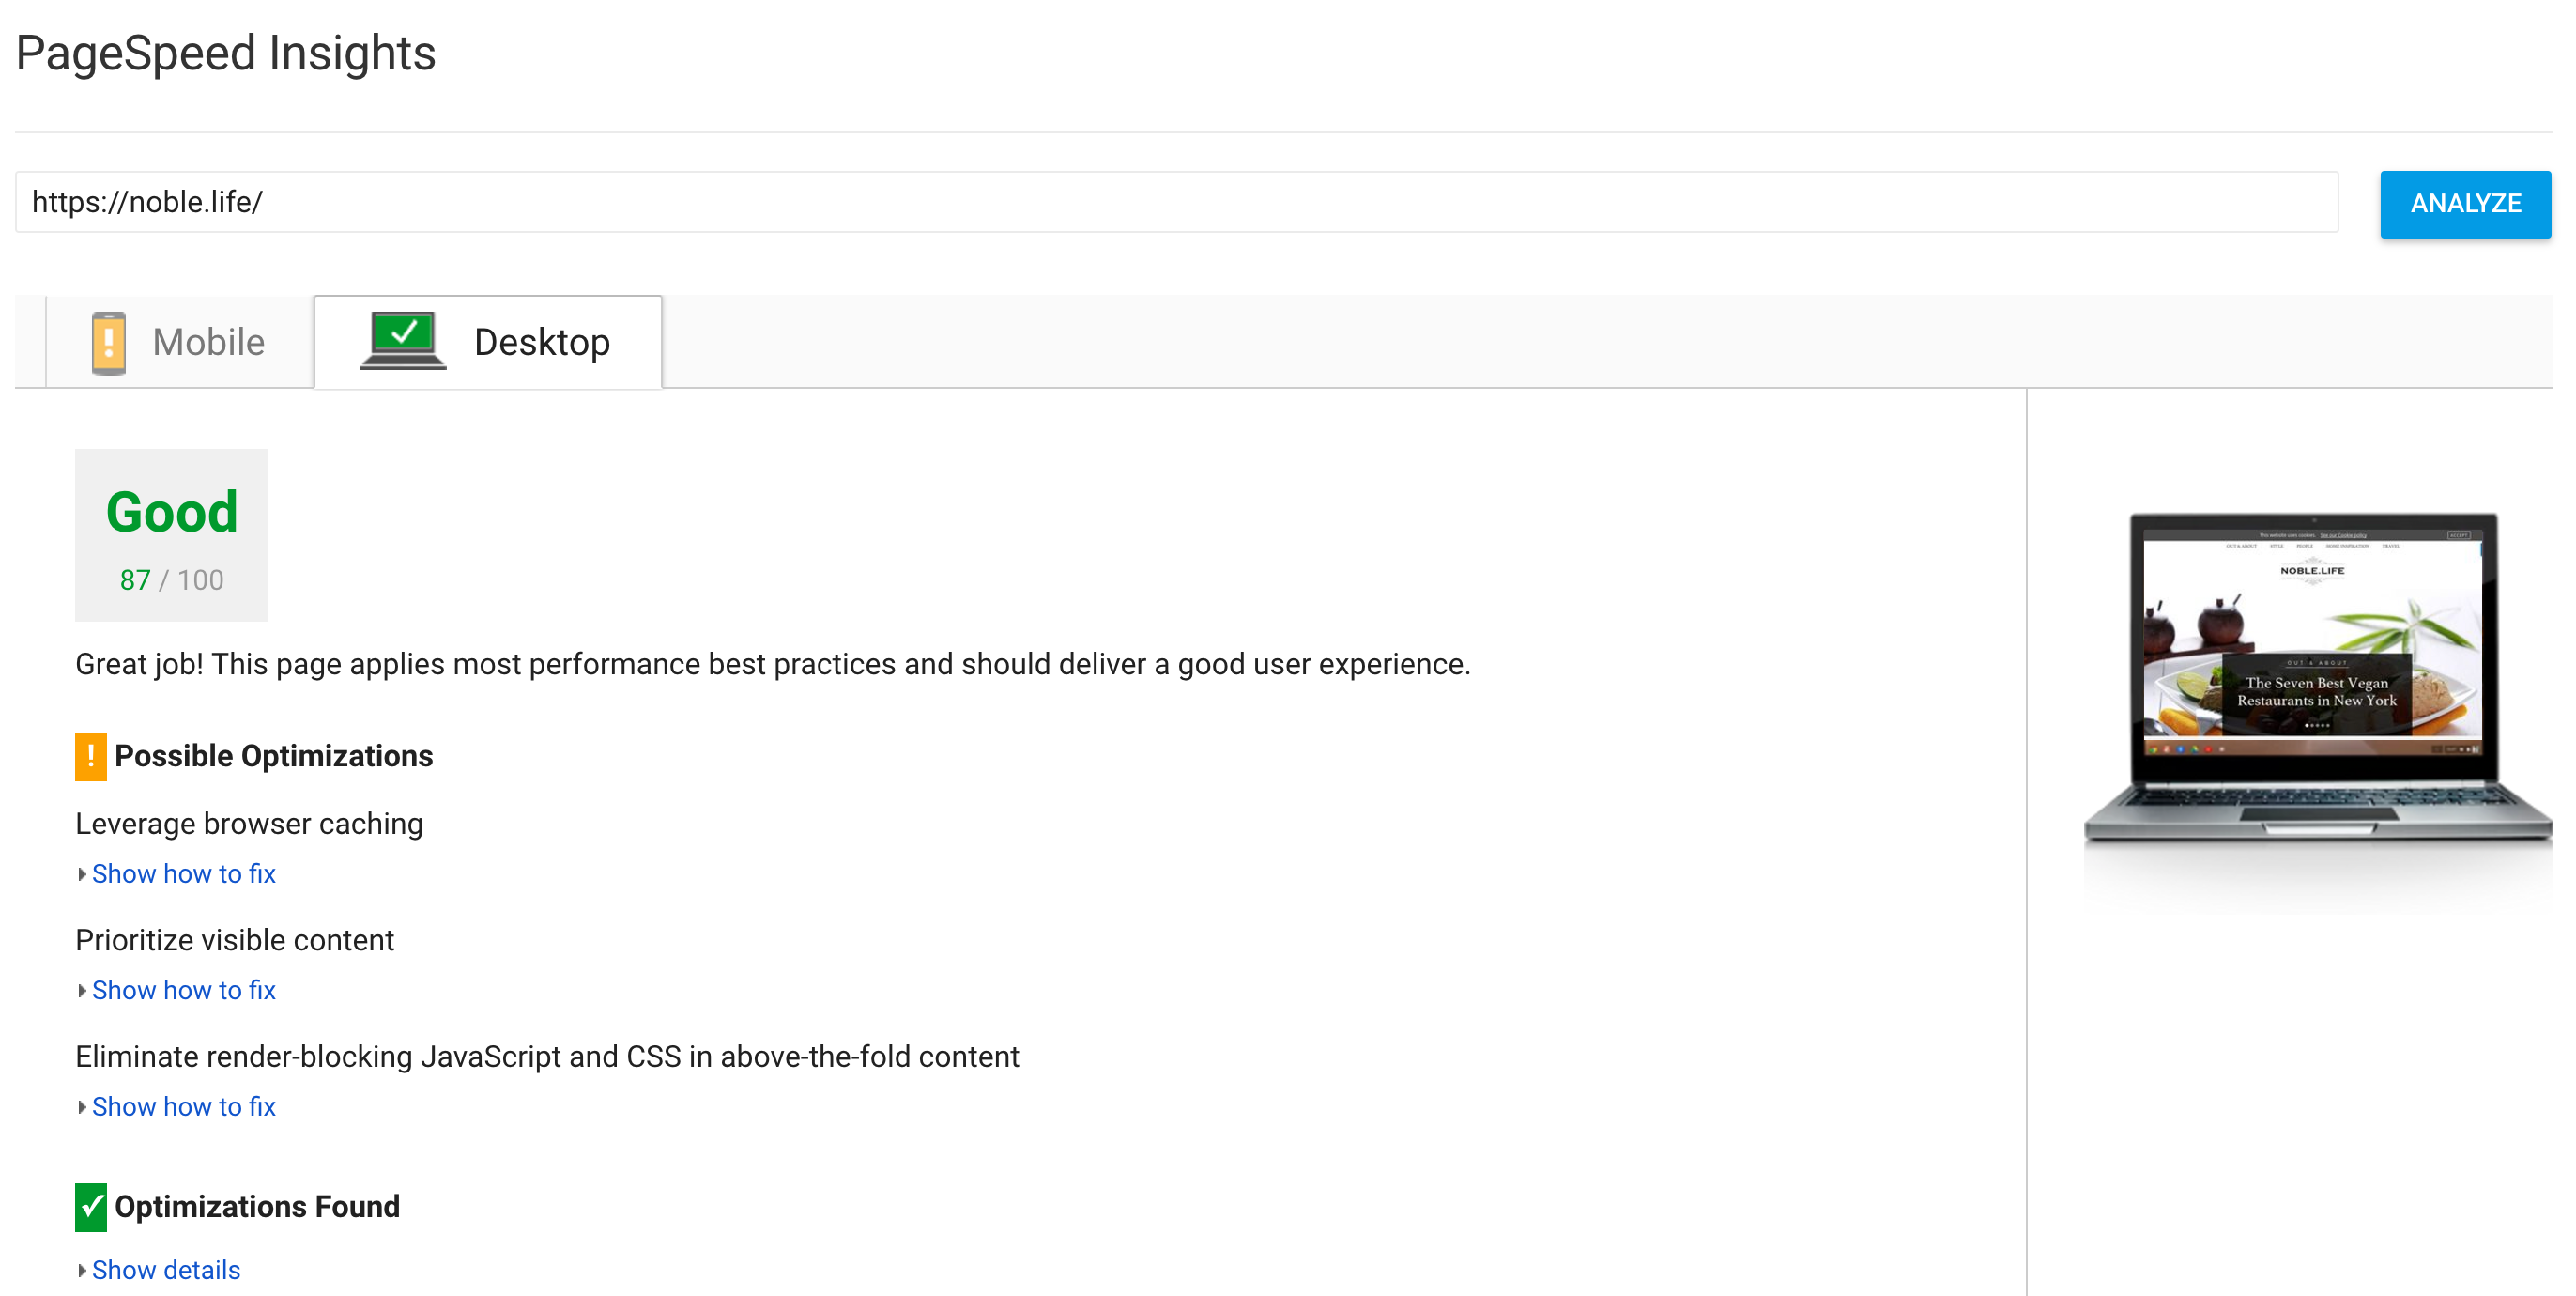Click the orange mobile phone warning icon

coord(108,343)
